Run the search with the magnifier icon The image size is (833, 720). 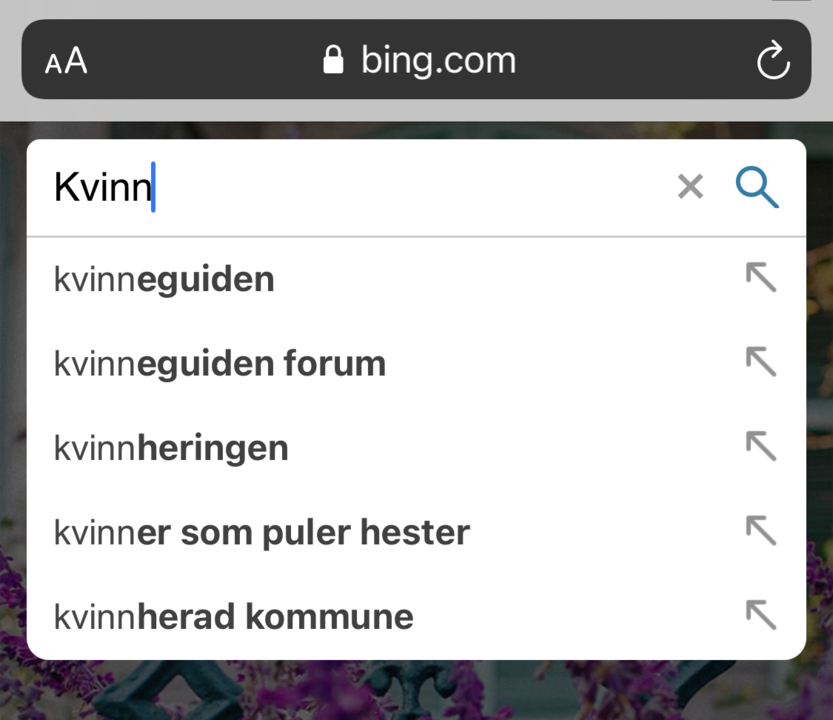coord(757,187)
